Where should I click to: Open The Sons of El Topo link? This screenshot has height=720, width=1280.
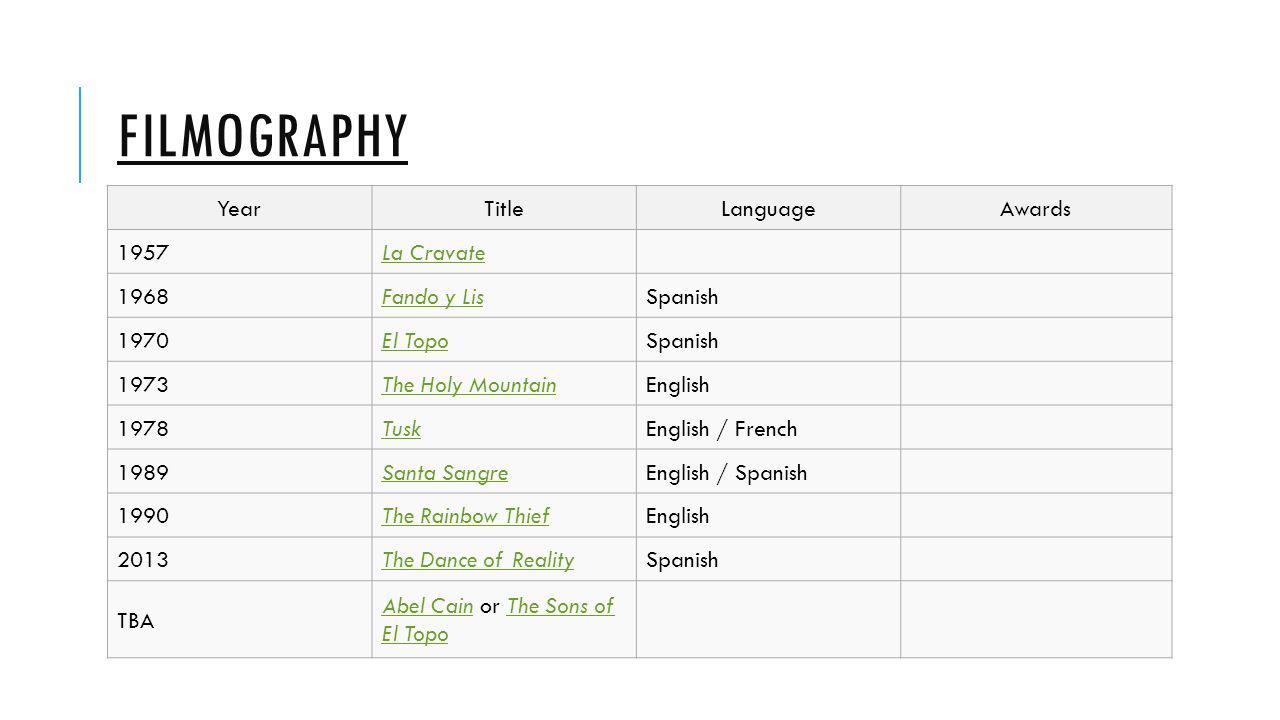pos(498,620)
